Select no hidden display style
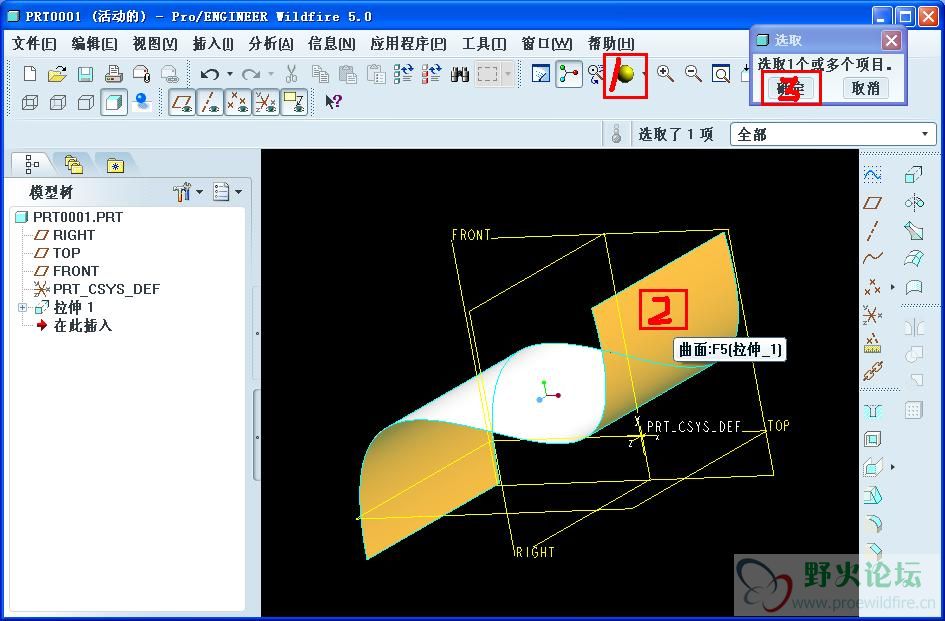Screen dimensions: 945x621 point(86,102)
